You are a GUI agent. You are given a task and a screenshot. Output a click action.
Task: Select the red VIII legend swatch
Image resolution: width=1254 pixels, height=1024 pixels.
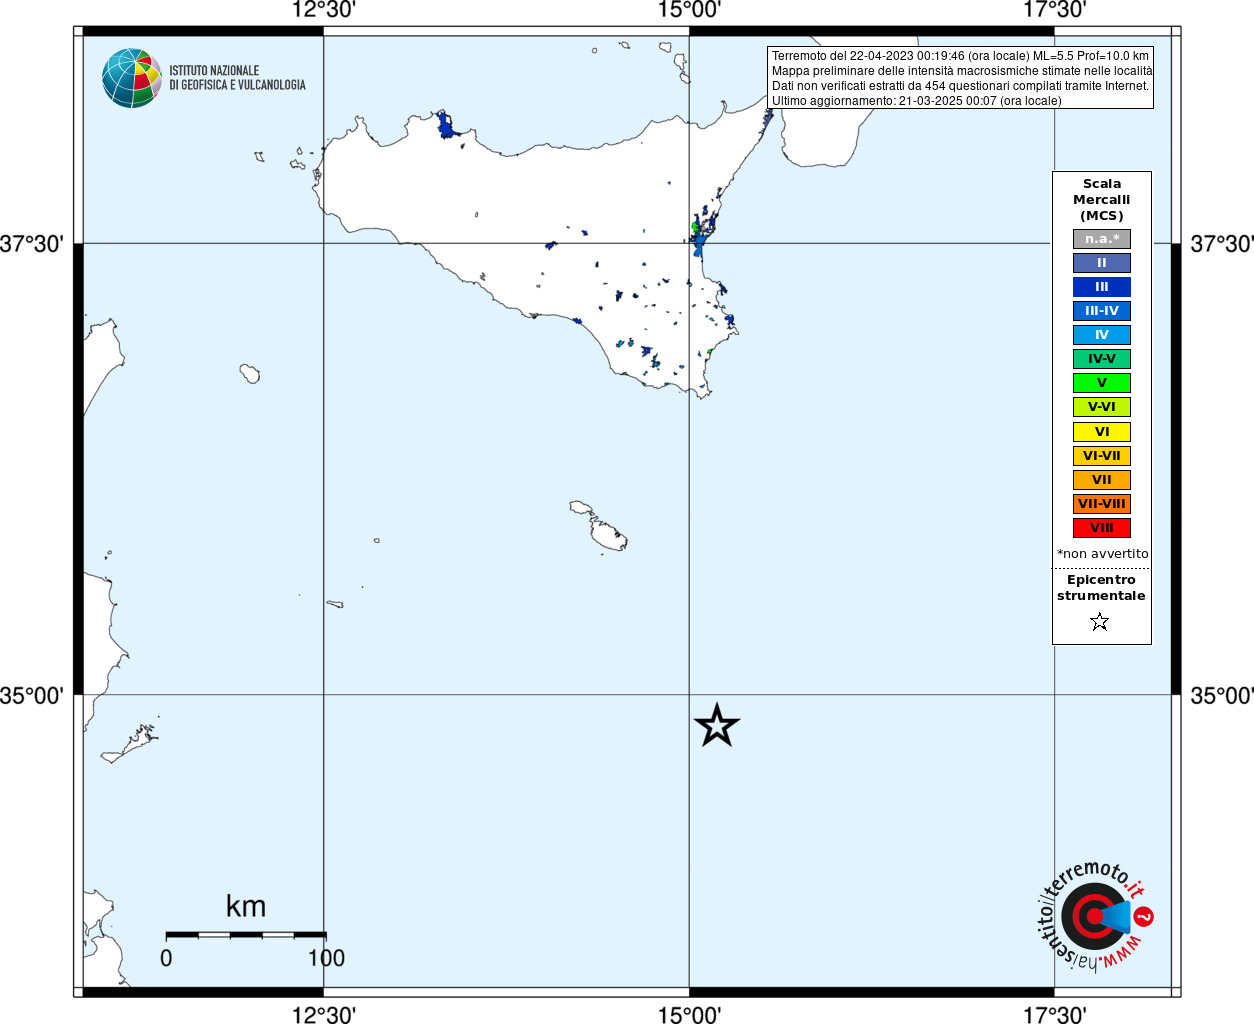tap(1101, 528)
